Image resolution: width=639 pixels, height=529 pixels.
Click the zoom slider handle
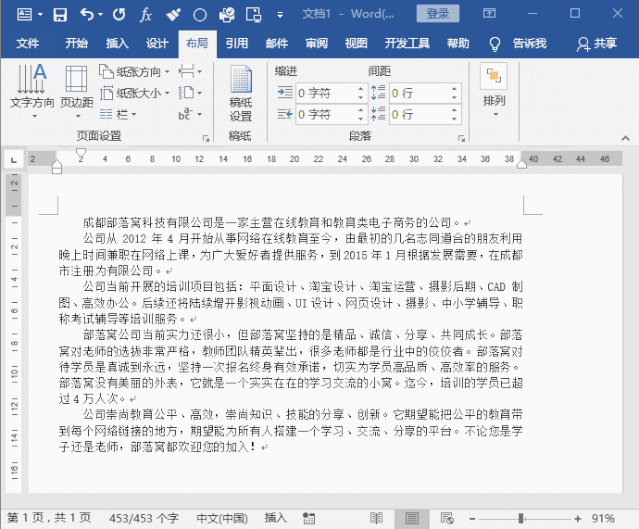(521, 518)
